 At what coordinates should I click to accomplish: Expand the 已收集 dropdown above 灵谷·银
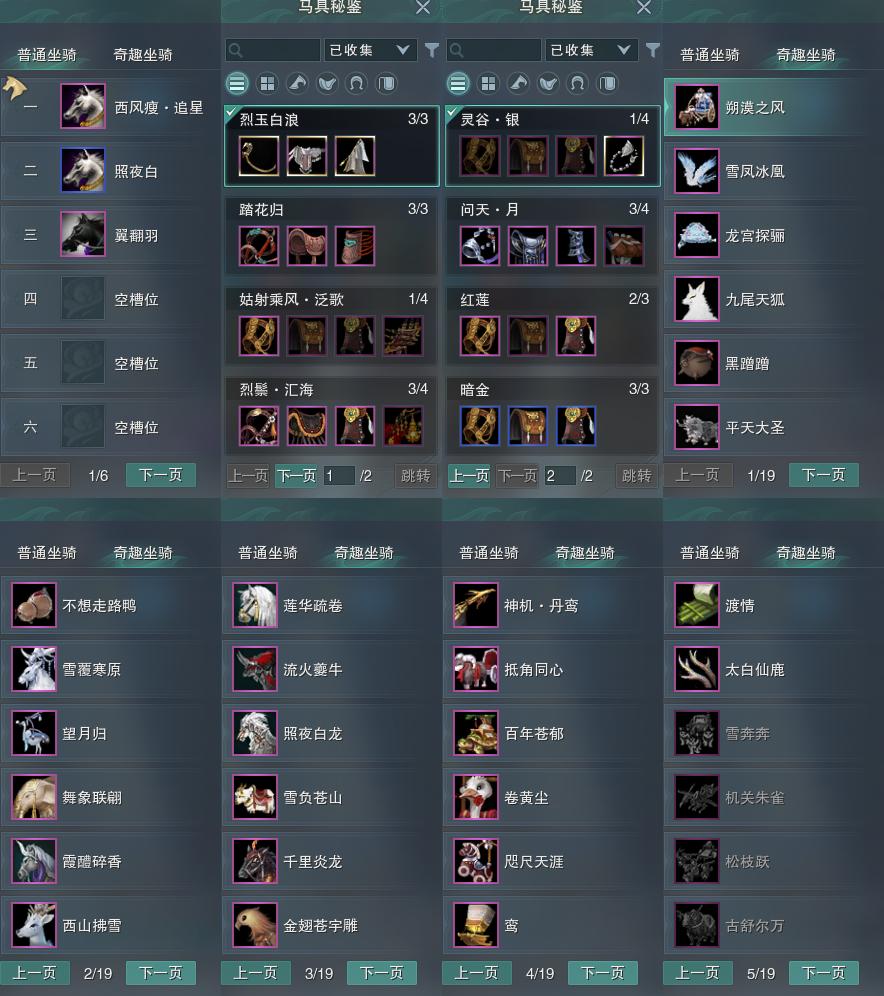591,50
